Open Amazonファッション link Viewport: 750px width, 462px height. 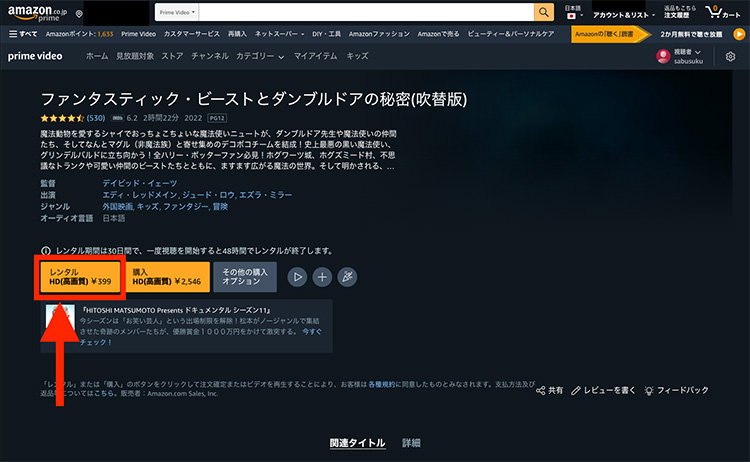click(x=379, y=34)
